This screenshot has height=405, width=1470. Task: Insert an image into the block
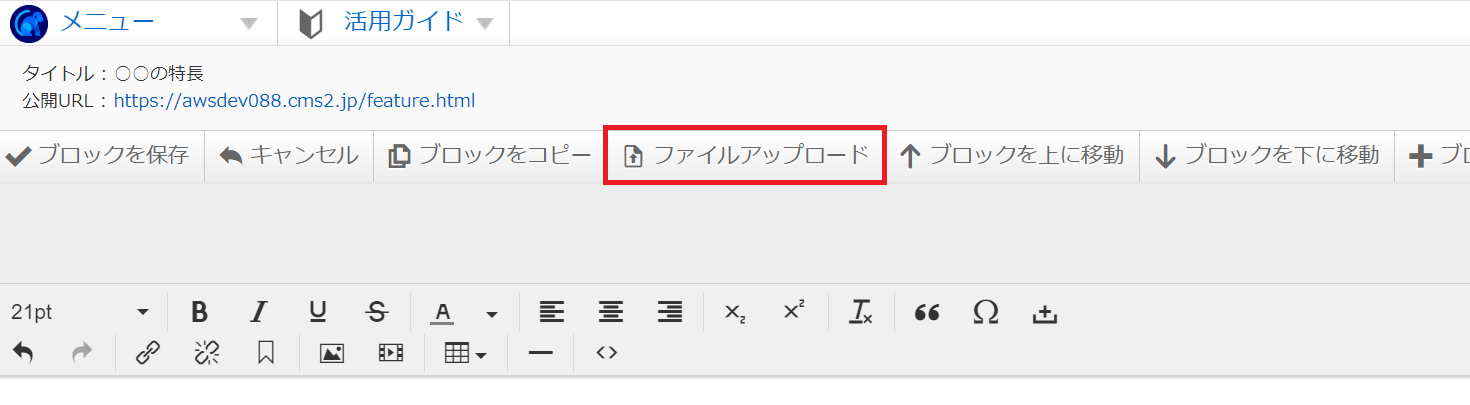[x=332, y=352]
